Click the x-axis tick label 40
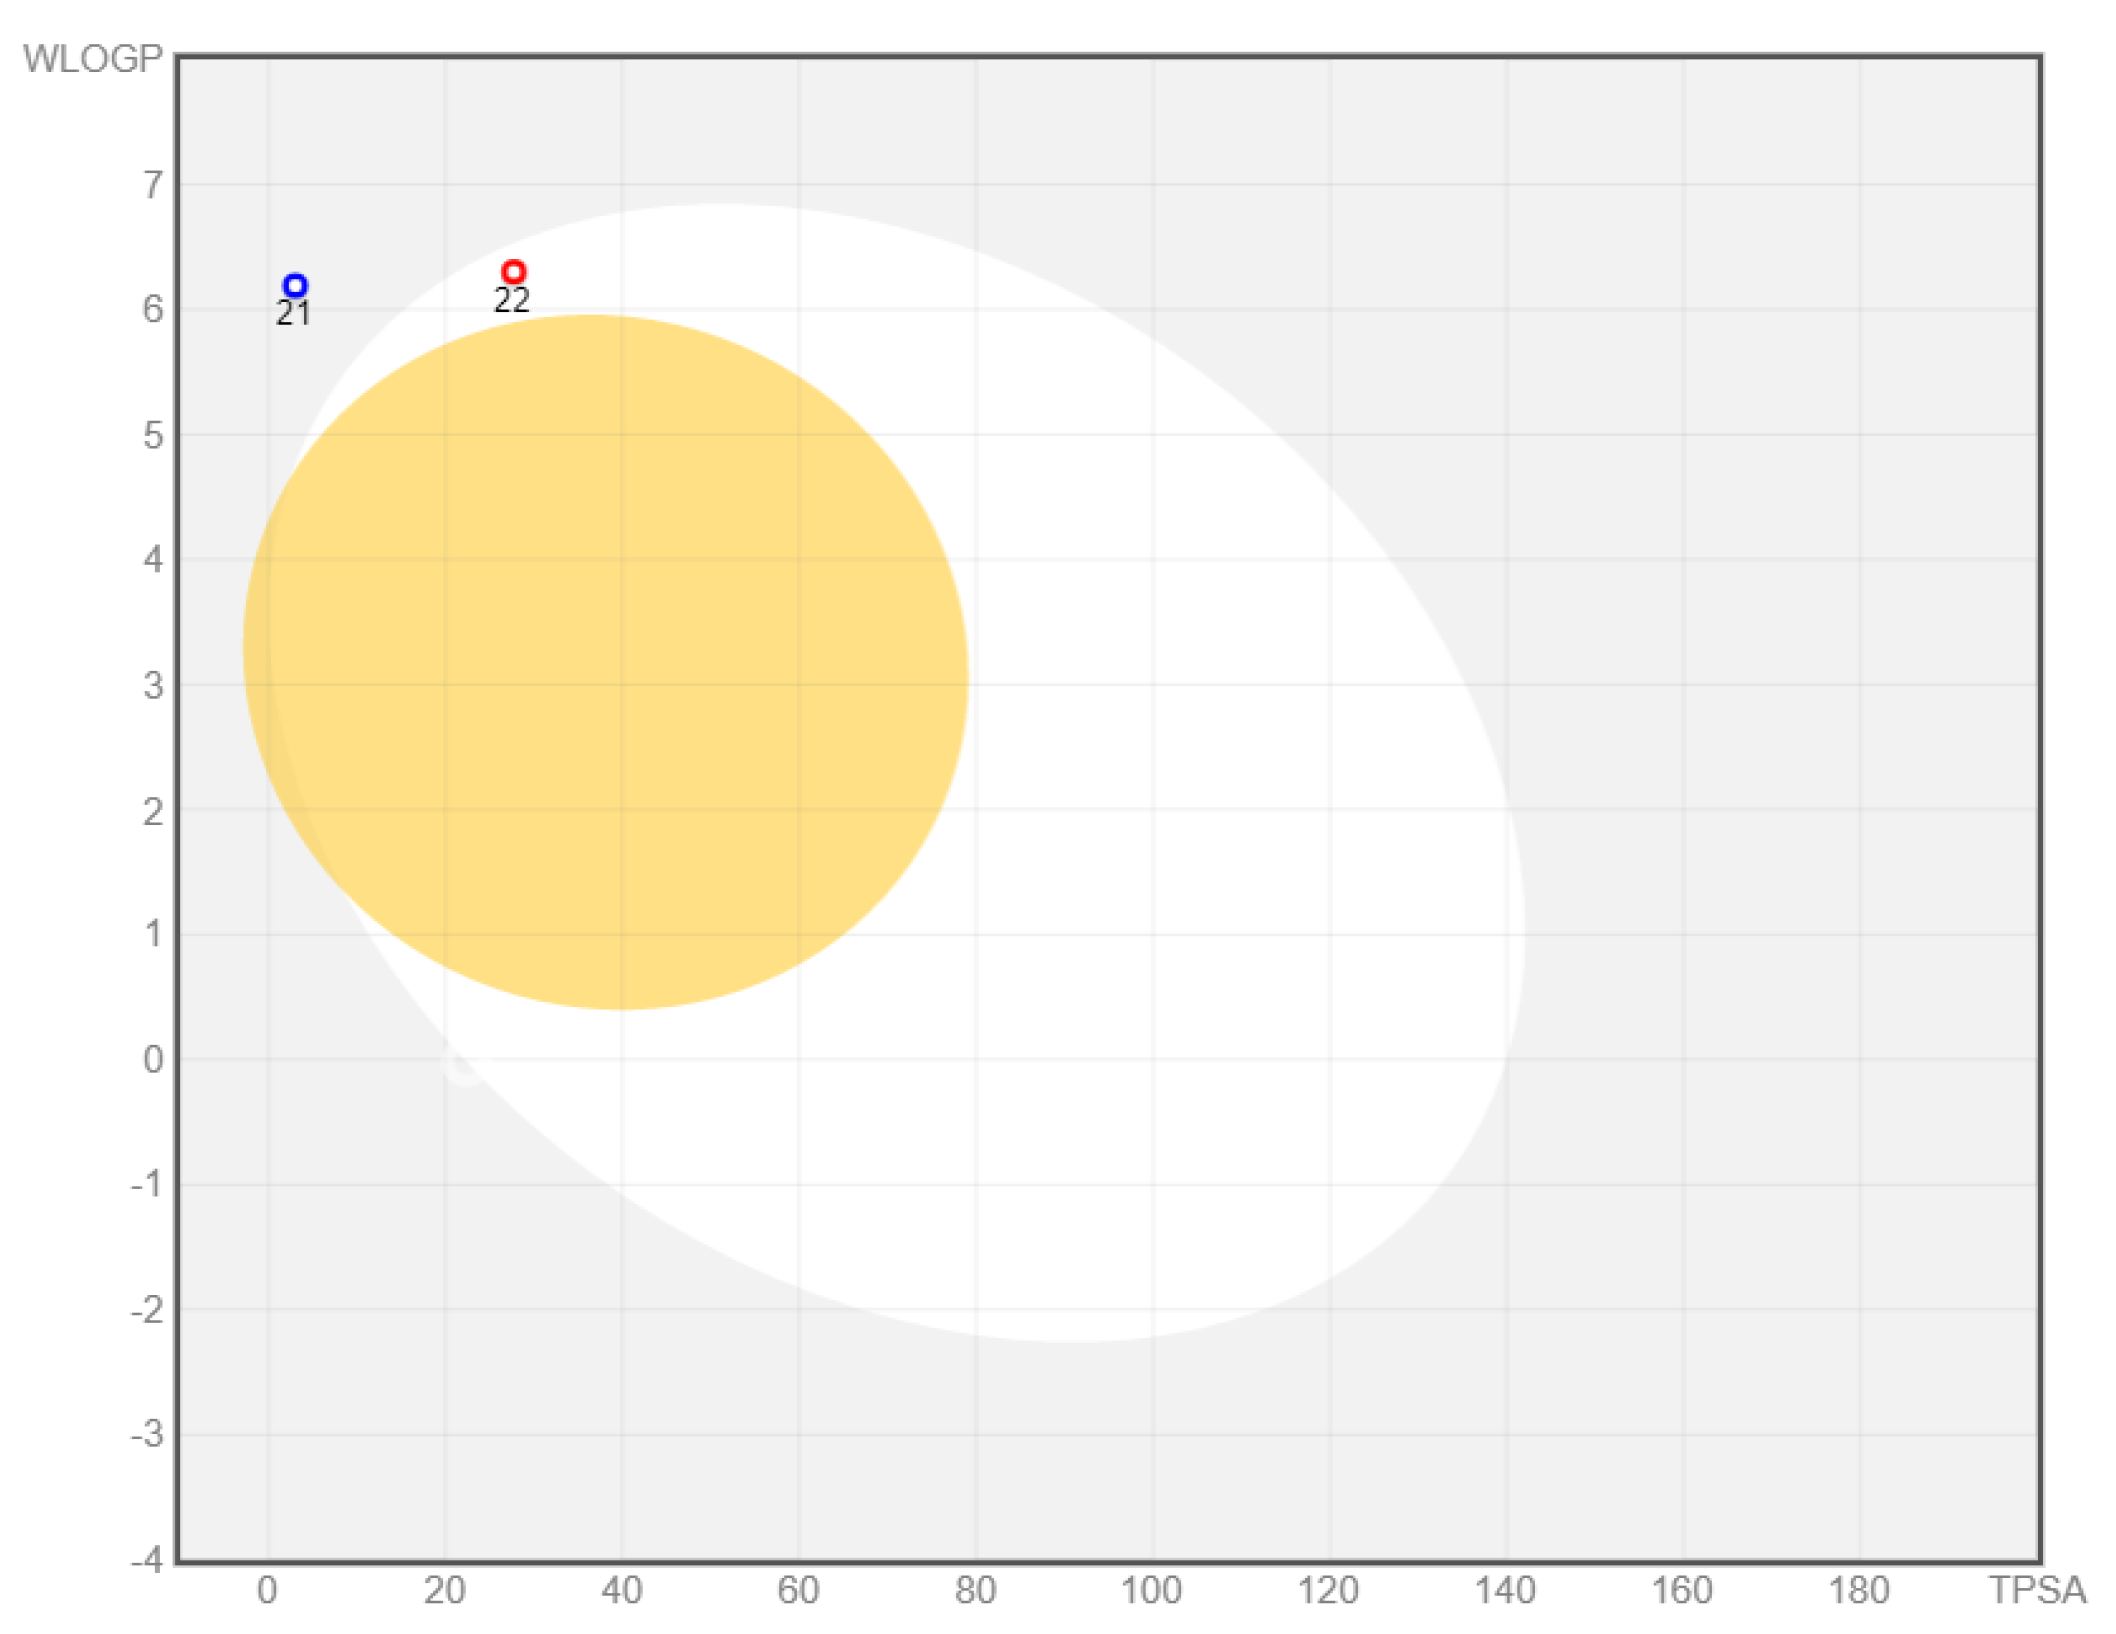The height and width of the screenshot is (1634, 2116). (621, 1590)
